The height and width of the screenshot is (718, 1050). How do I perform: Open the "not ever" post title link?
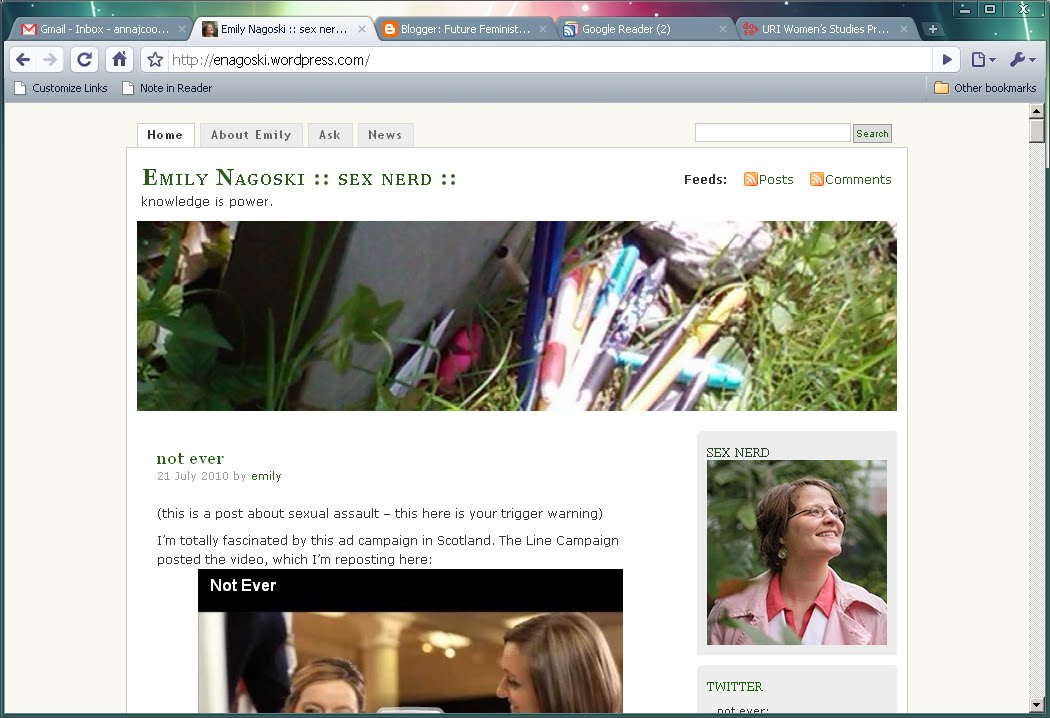[190, 459]
